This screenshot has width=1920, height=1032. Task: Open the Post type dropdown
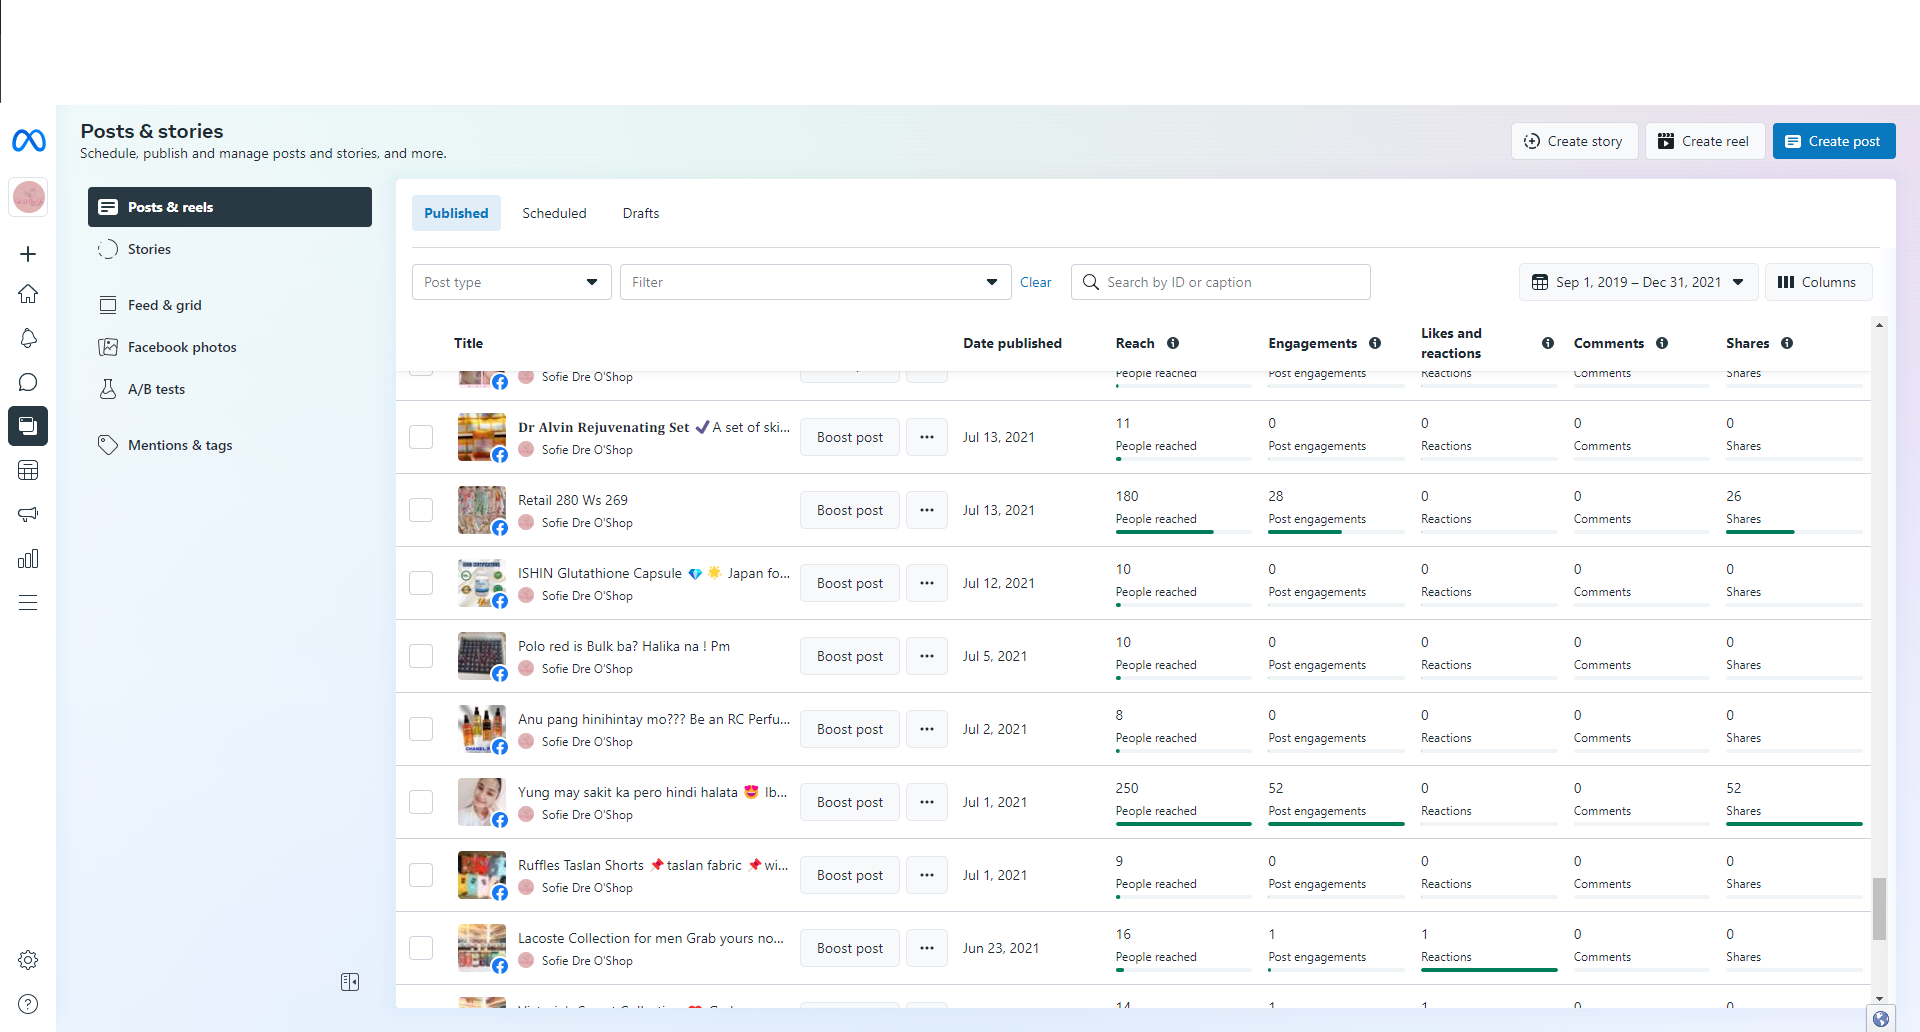pos(511,282)
